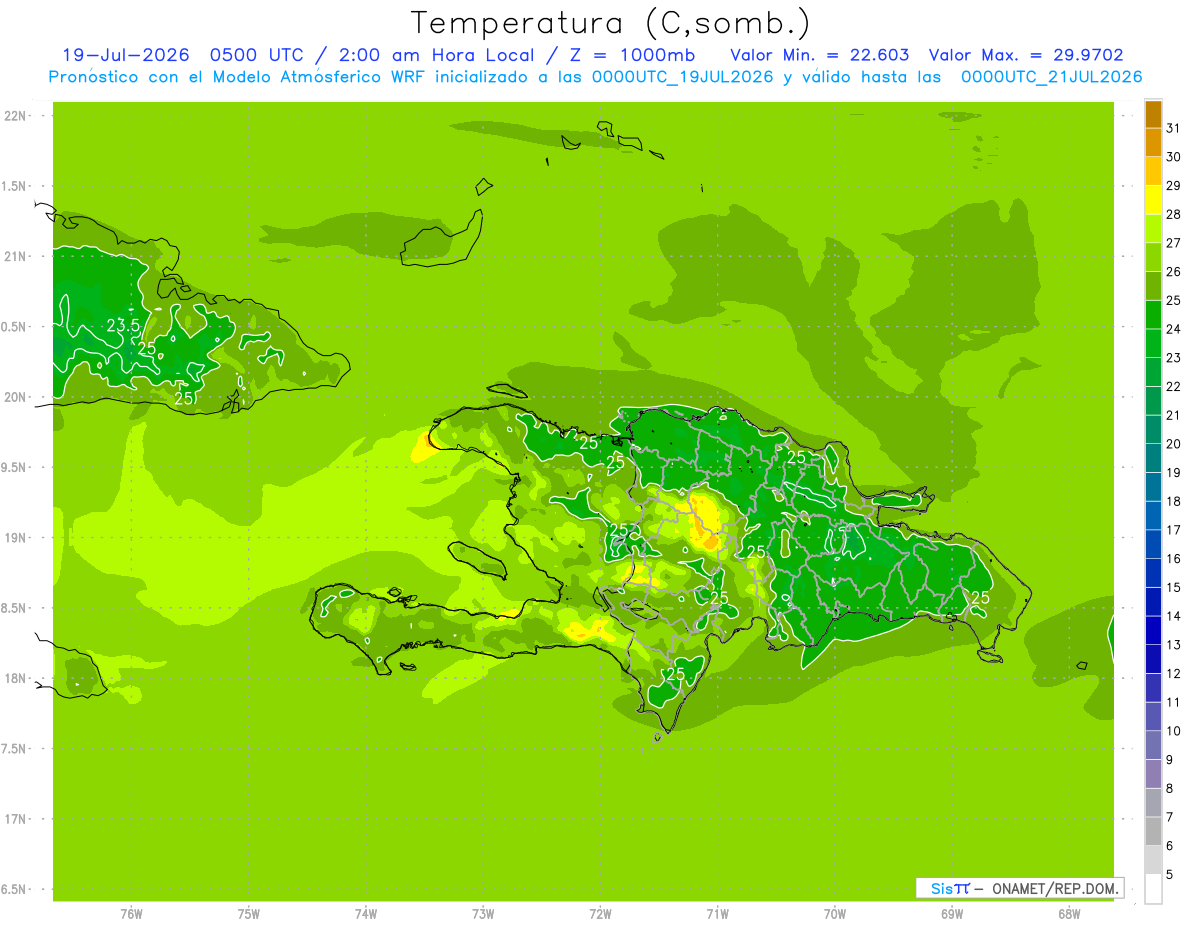Image resolution: width=1200 pixels, height=927 pixels.
Task: Click the 20N latitude axis label
Action: pyautogui.click(x=15, y=397)
